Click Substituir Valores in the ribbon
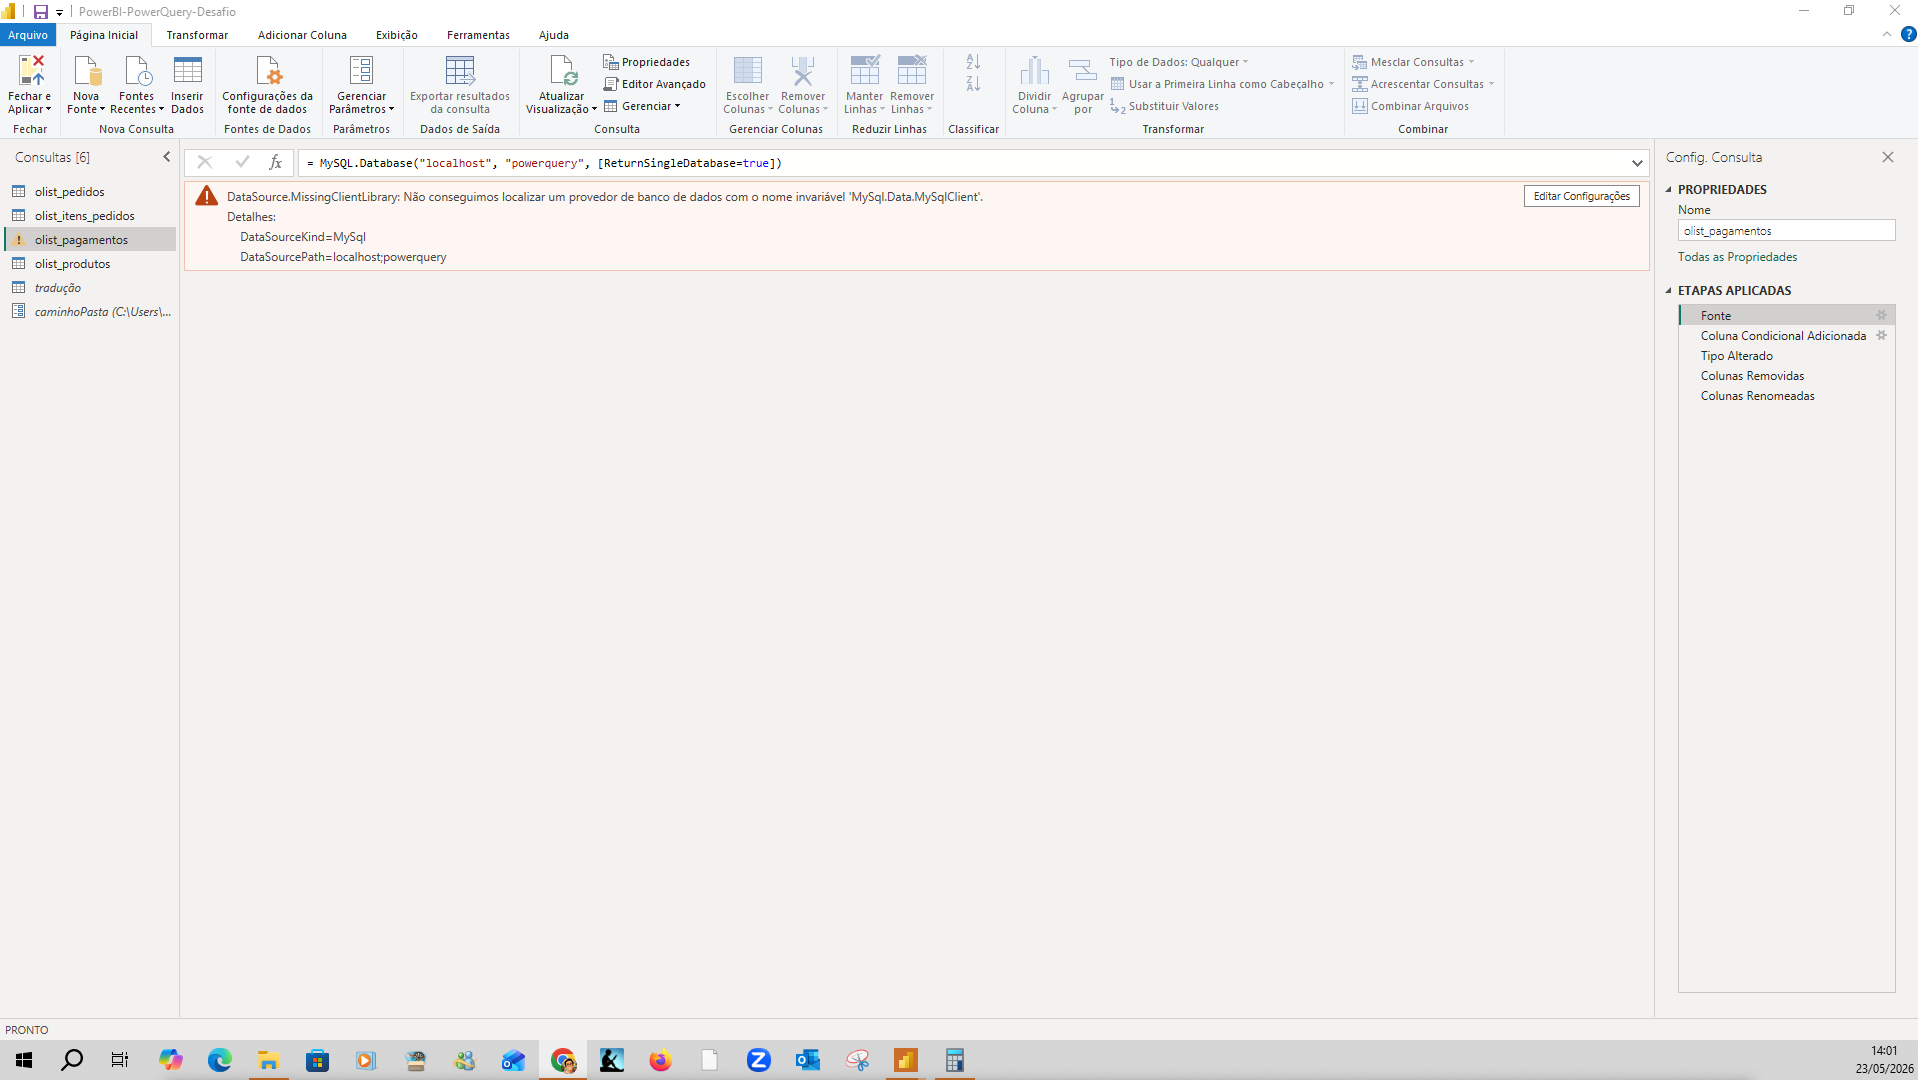1918x1080 pixels. point(1164,106)
